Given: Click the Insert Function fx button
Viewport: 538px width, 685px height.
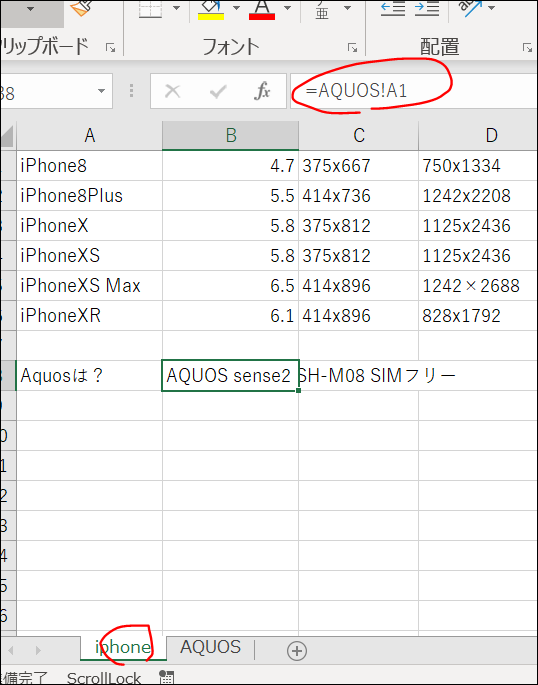Looking at the screenshot, I should (262, 91).
